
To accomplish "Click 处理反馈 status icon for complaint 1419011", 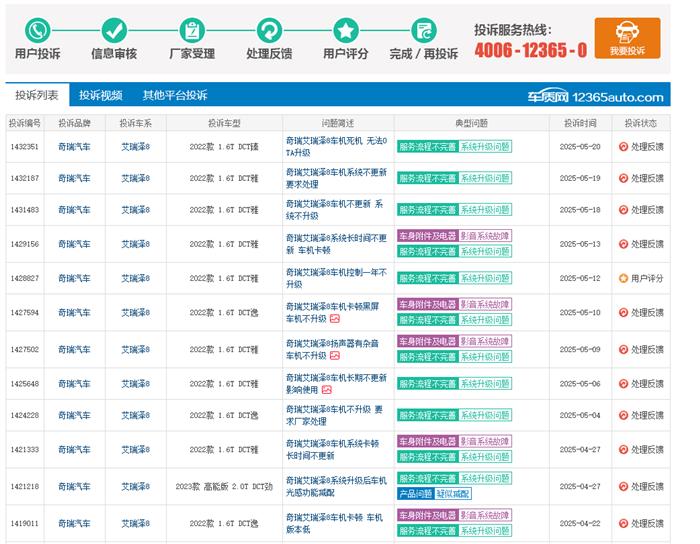I will click(x=623, y=523).
